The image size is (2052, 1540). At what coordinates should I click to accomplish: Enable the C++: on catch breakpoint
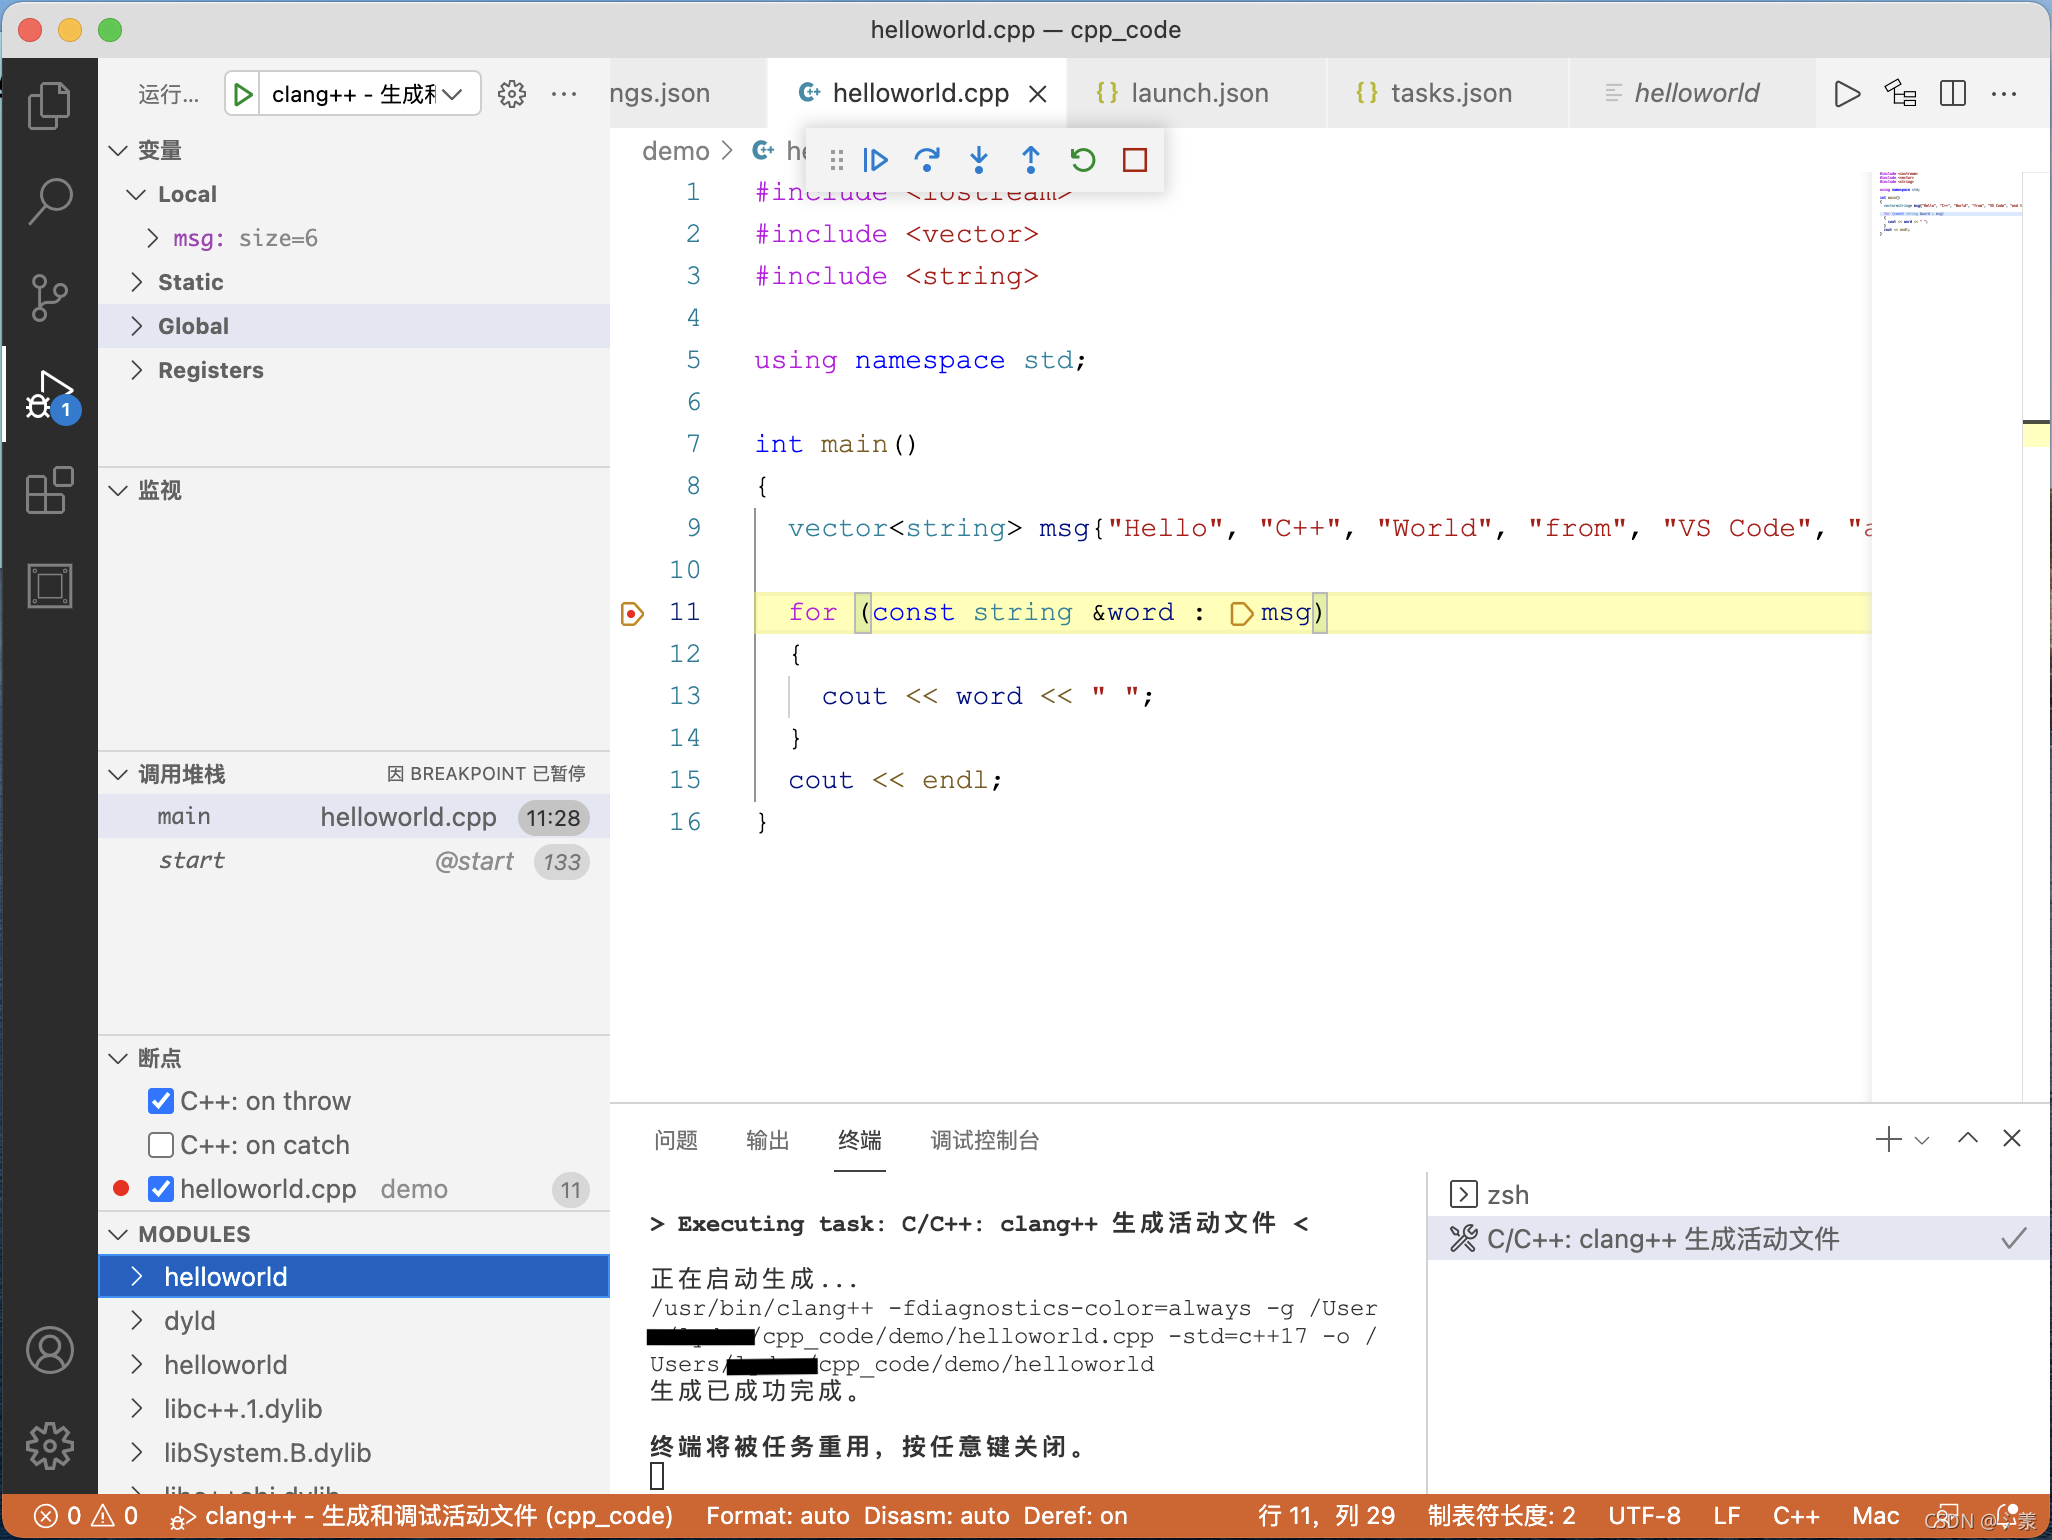[x=161, y=1145]
